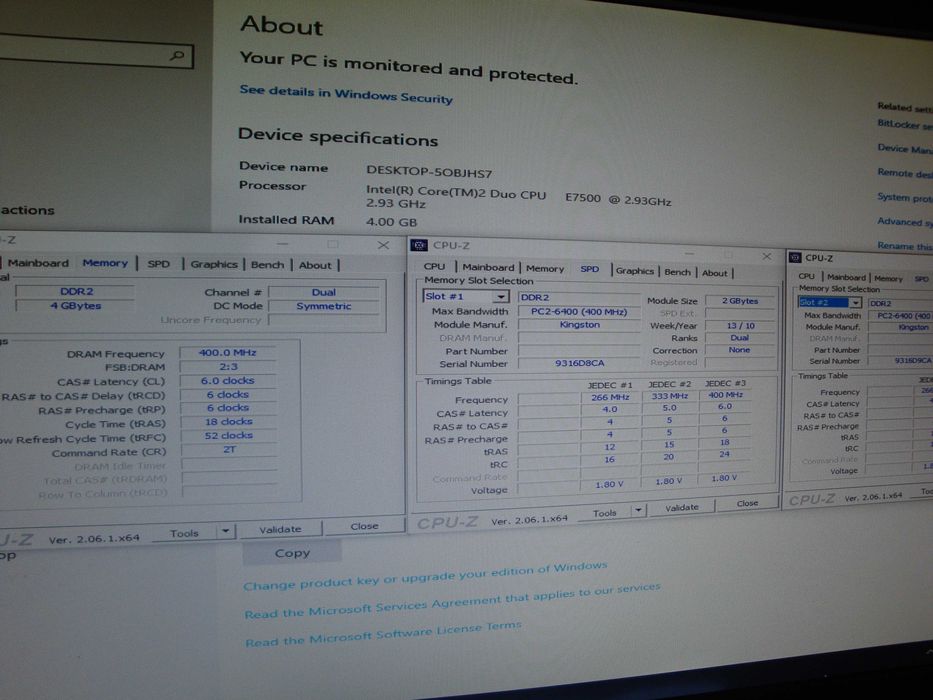Open Bench tab in middle CPU-Z window

(677, 272)
